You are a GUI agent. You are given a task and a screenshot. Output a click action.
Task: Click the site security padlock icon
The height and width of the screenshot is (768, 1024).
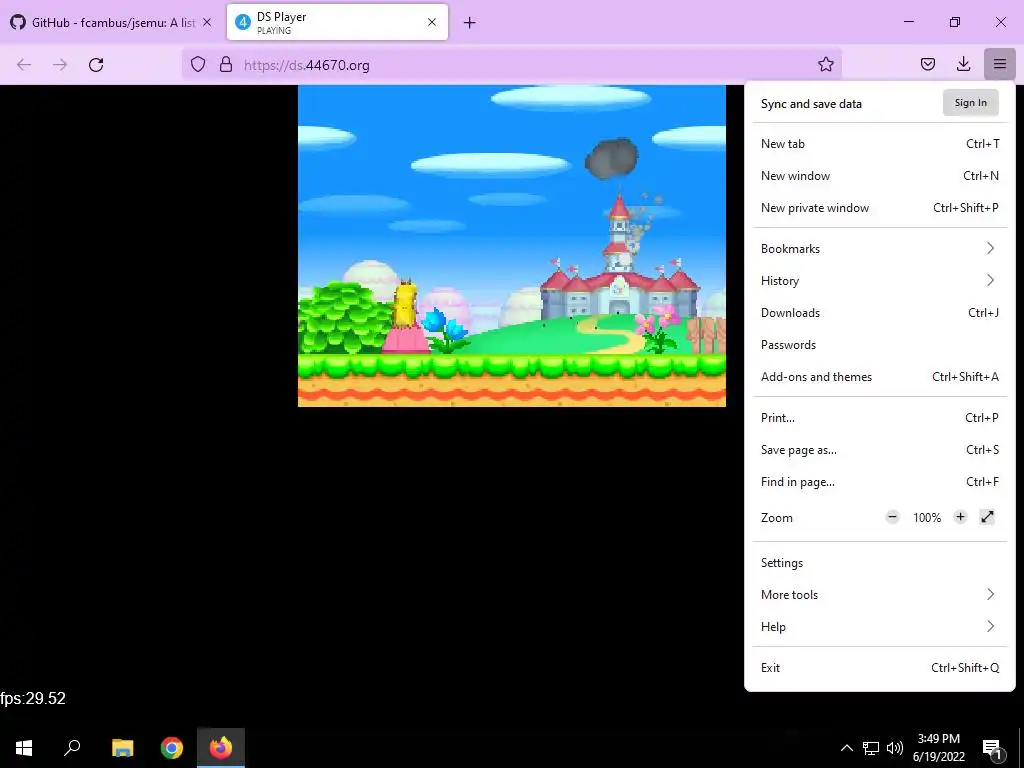click(226, 64)
